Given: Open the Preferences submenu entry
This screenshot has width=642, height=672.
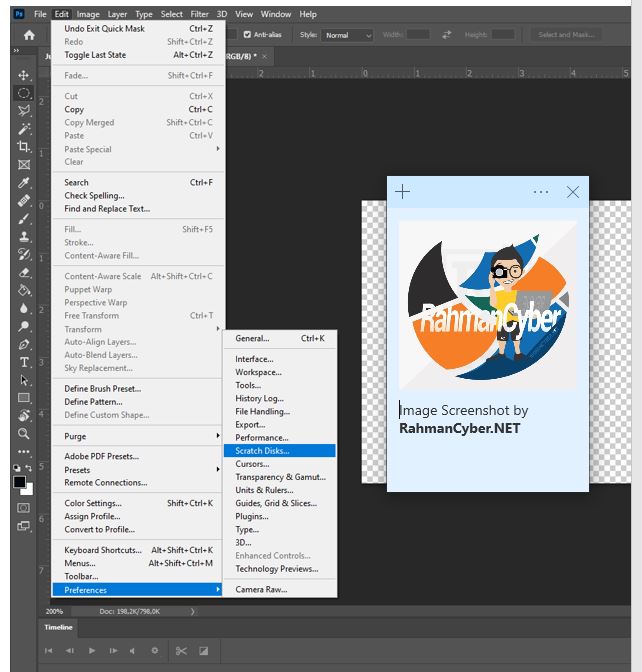Looking at the screenshot, I should (x=137, y=590).
